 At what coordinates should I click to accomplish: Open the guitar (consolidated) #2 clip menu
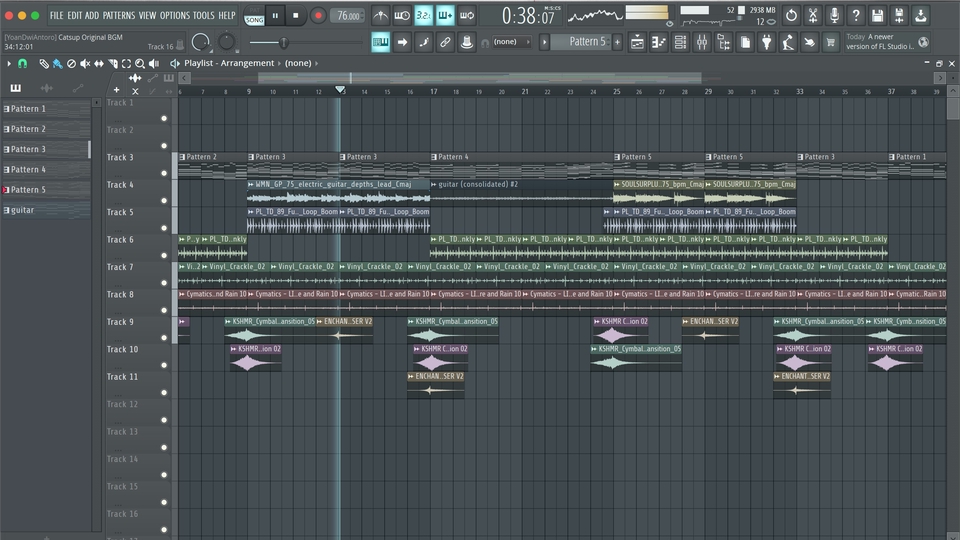tap(433, 184)
